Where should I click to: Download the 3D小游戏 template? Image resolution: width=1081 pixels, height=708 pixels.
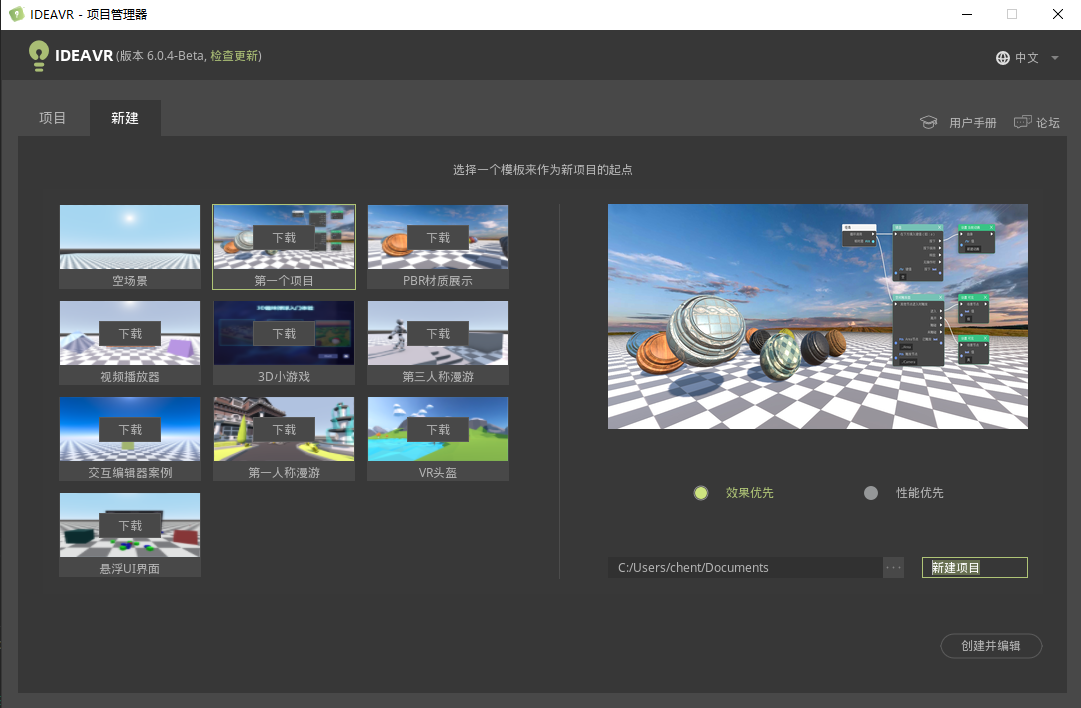pyautogui.click(x=284, y=334)
